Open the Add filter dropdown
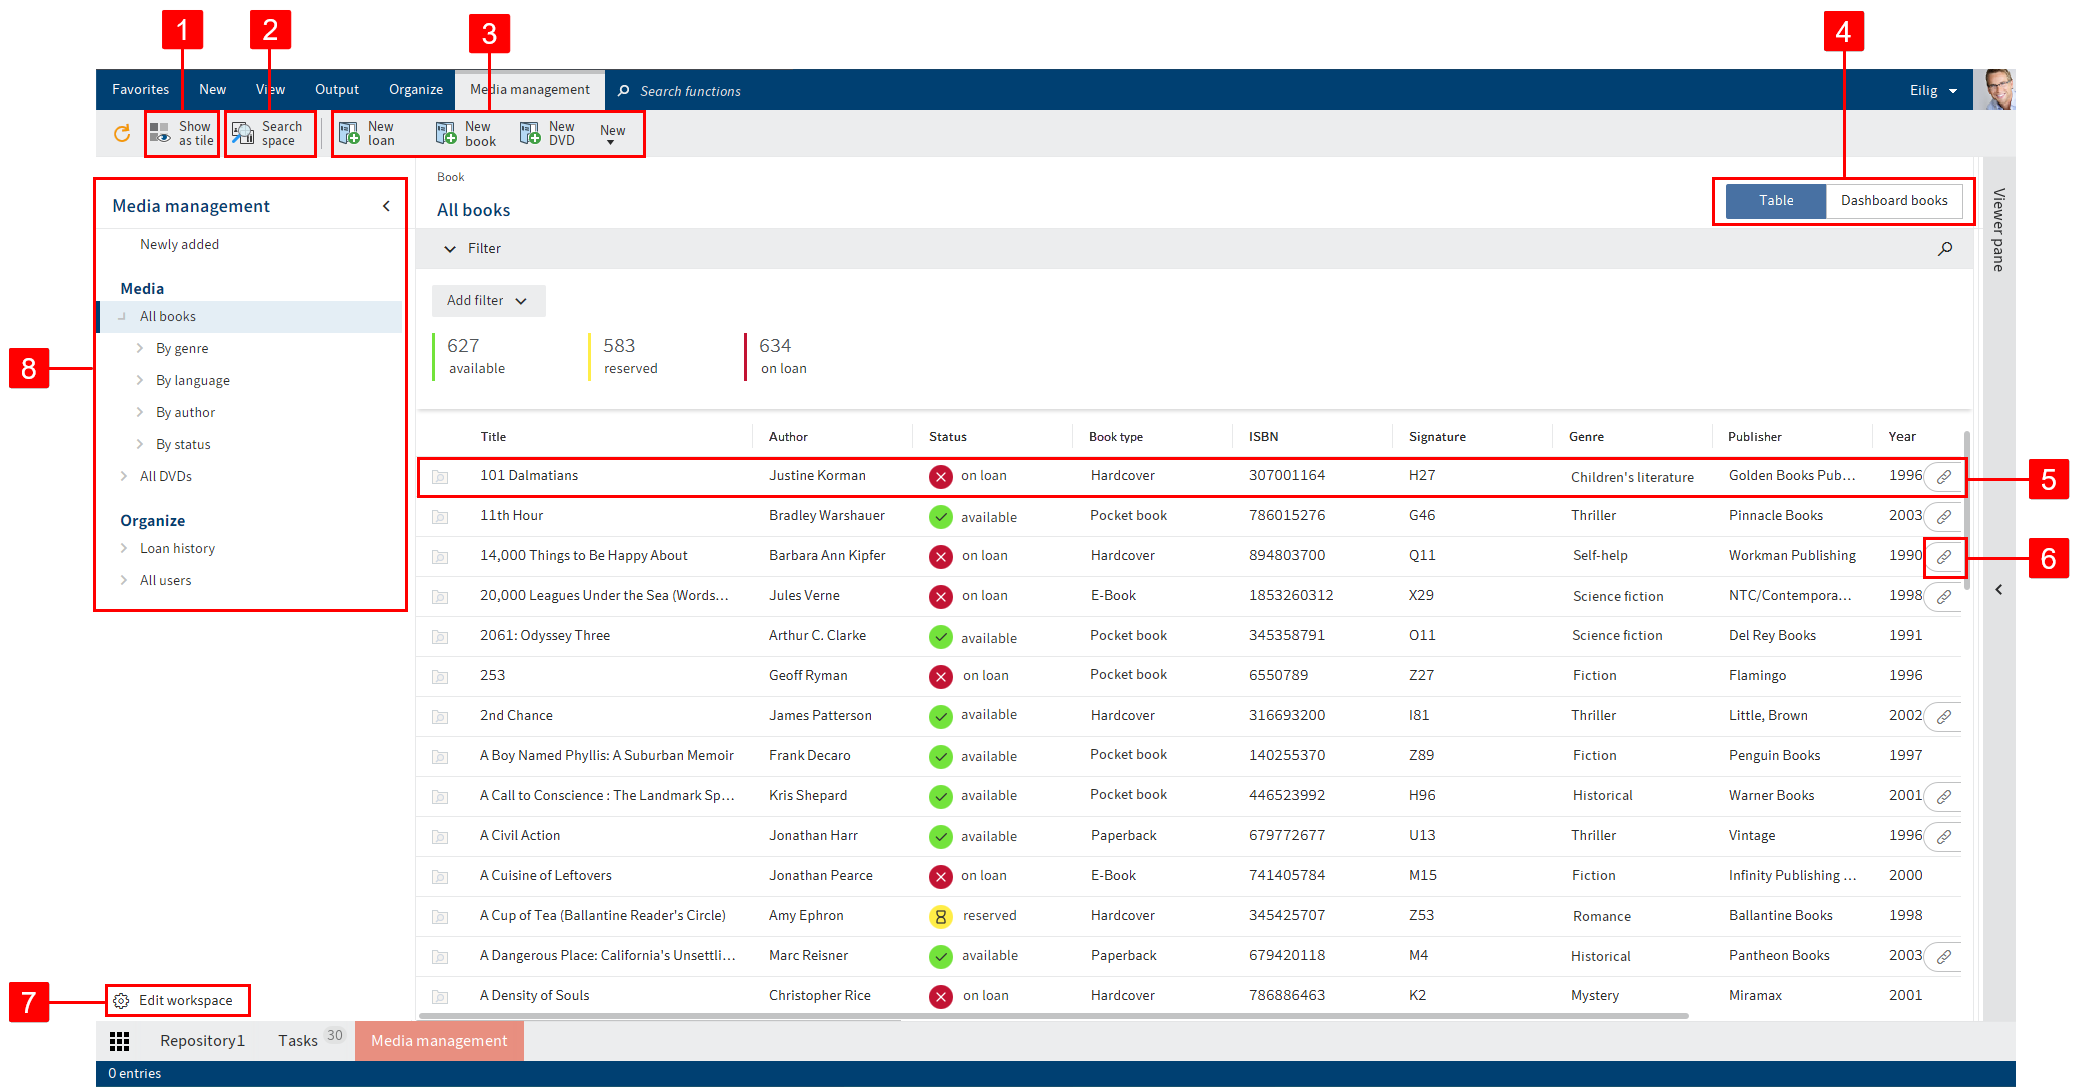 click(x=488, y=301)
